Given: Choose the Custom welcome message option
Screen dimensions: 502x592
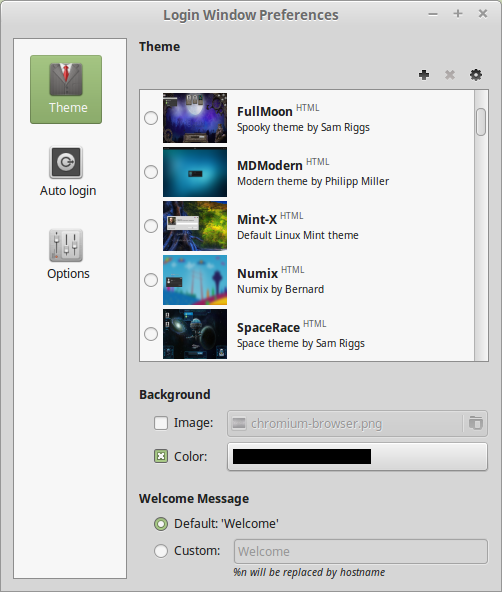Looking at the screenshot, I should pyautogui.click(x=161, y=551).
